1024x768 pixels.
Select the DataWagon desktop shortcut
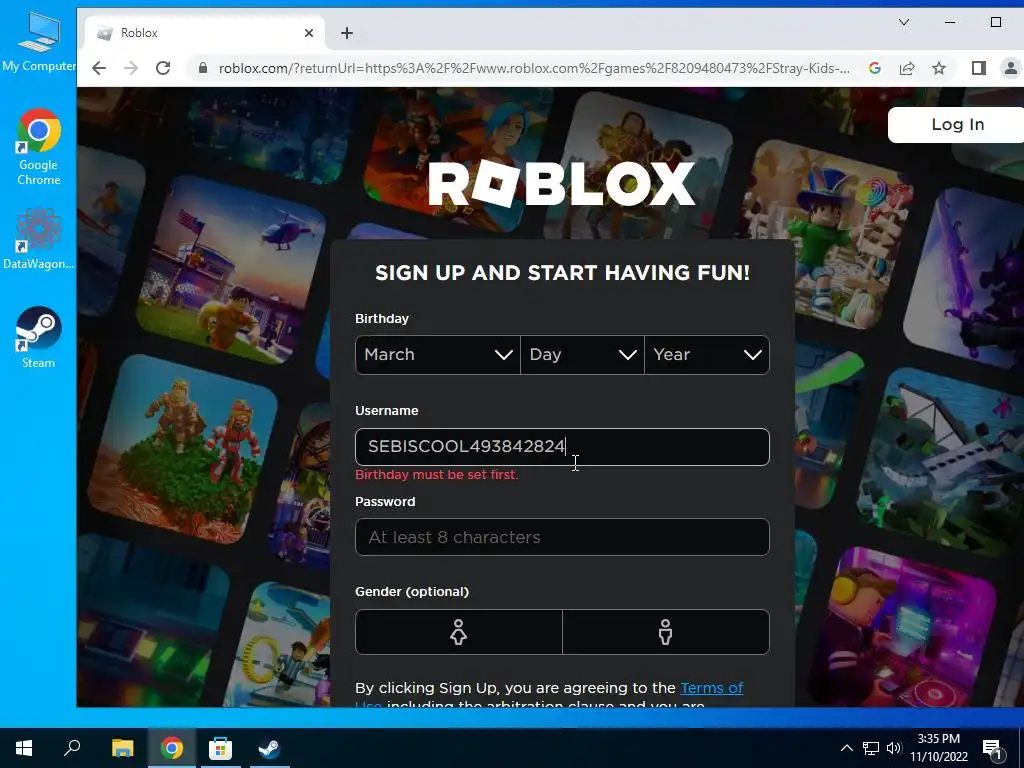point(39,239)
